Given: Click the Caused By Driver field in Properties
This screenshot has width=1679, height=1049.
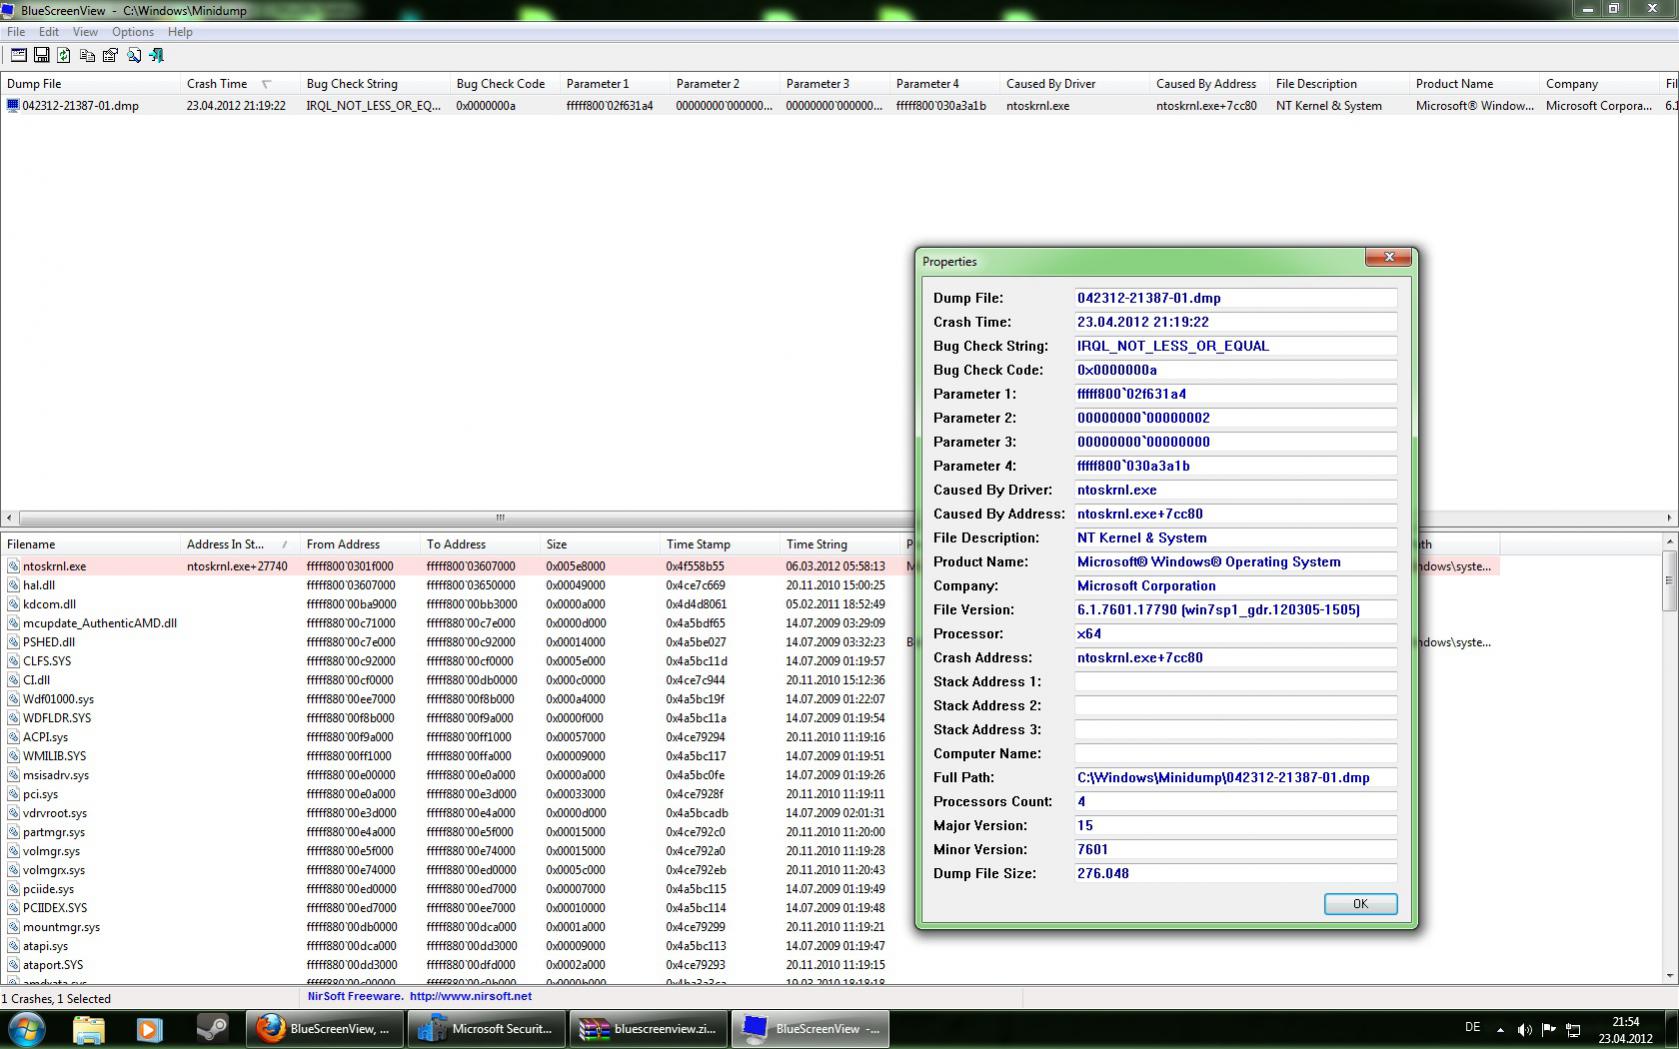Looking at the screenshot, I should click(x=1235, y=490).
